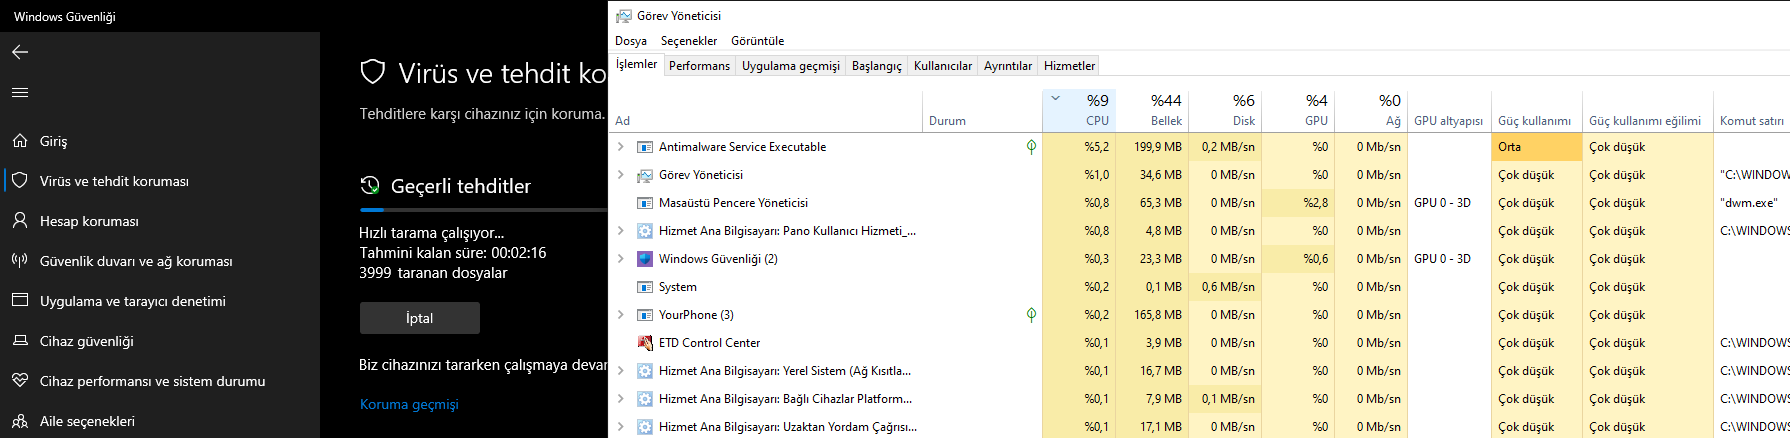Click the ETD Control Center icon

(645, 343)
